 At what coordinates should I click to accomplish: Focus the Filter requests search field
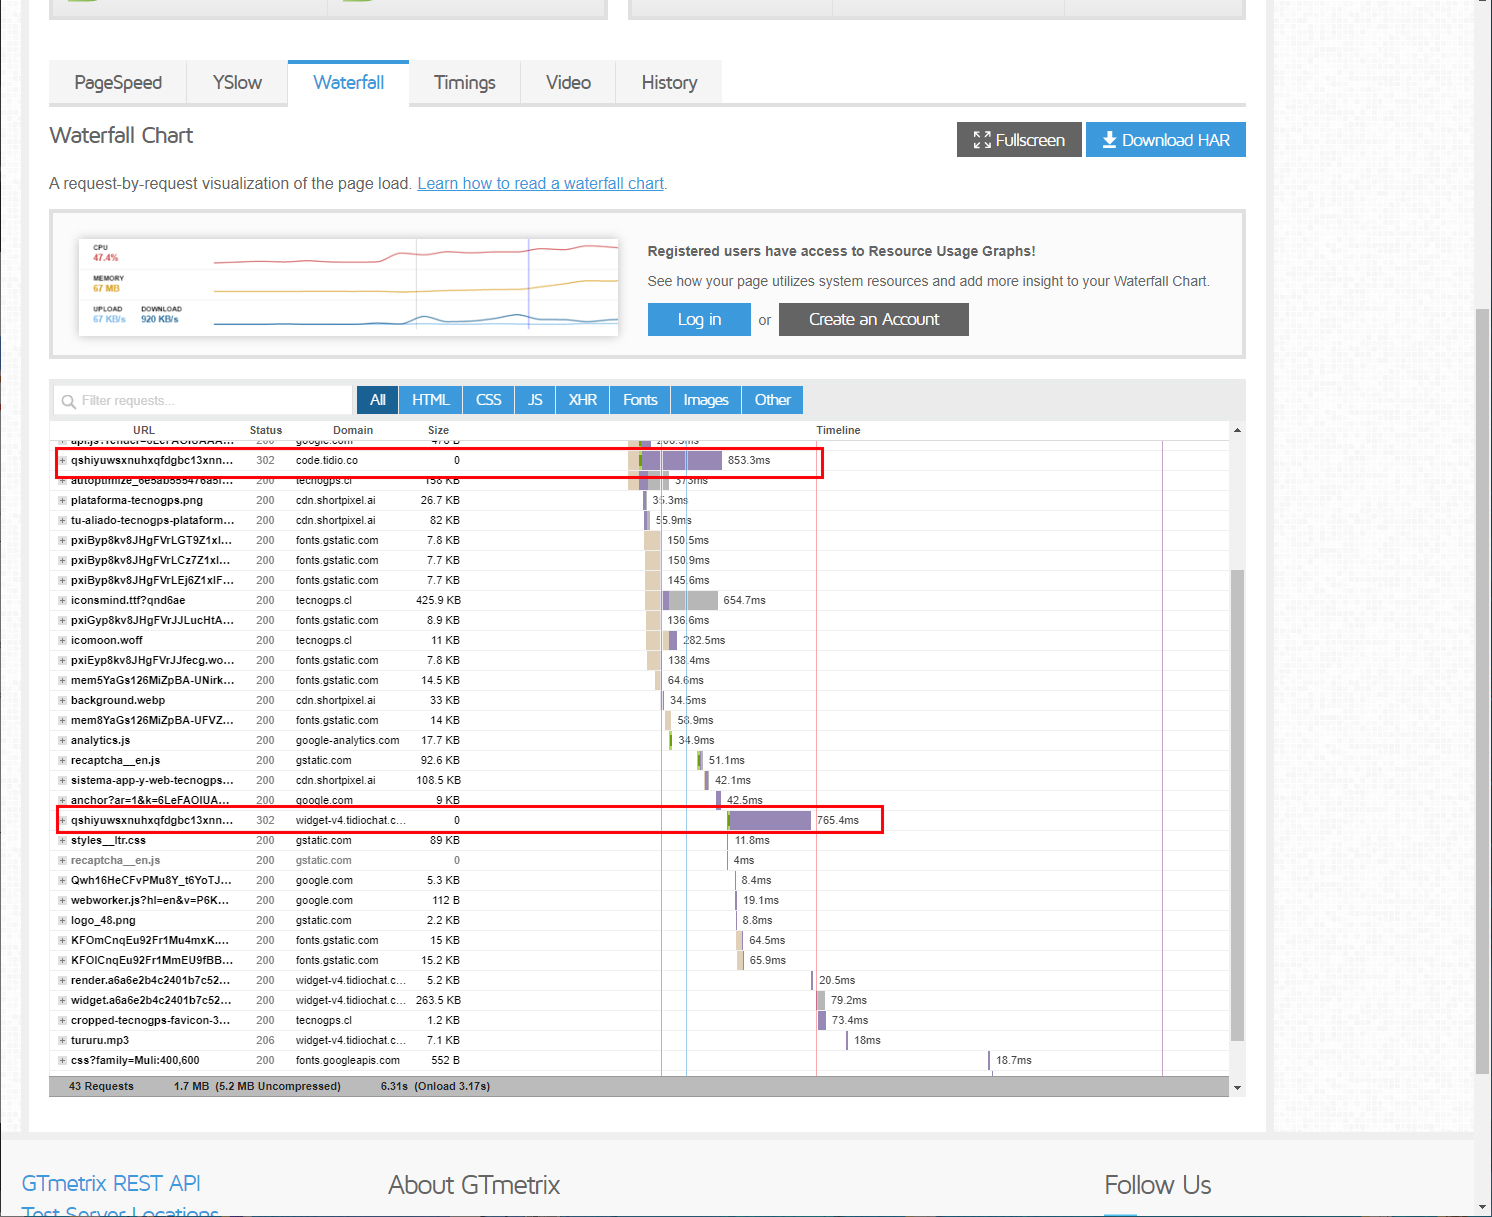point(203,400)
